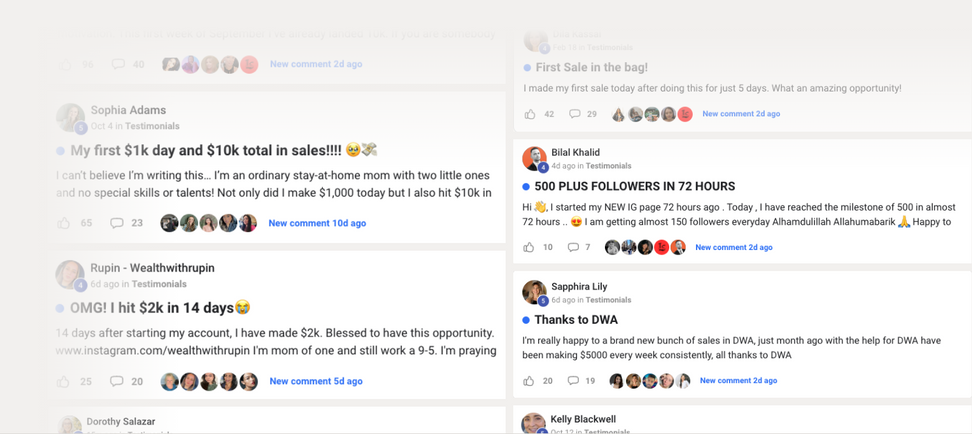Open comments on First Sale post
Image resolution: width=972 pixels, height=434 pixels.
574,114
